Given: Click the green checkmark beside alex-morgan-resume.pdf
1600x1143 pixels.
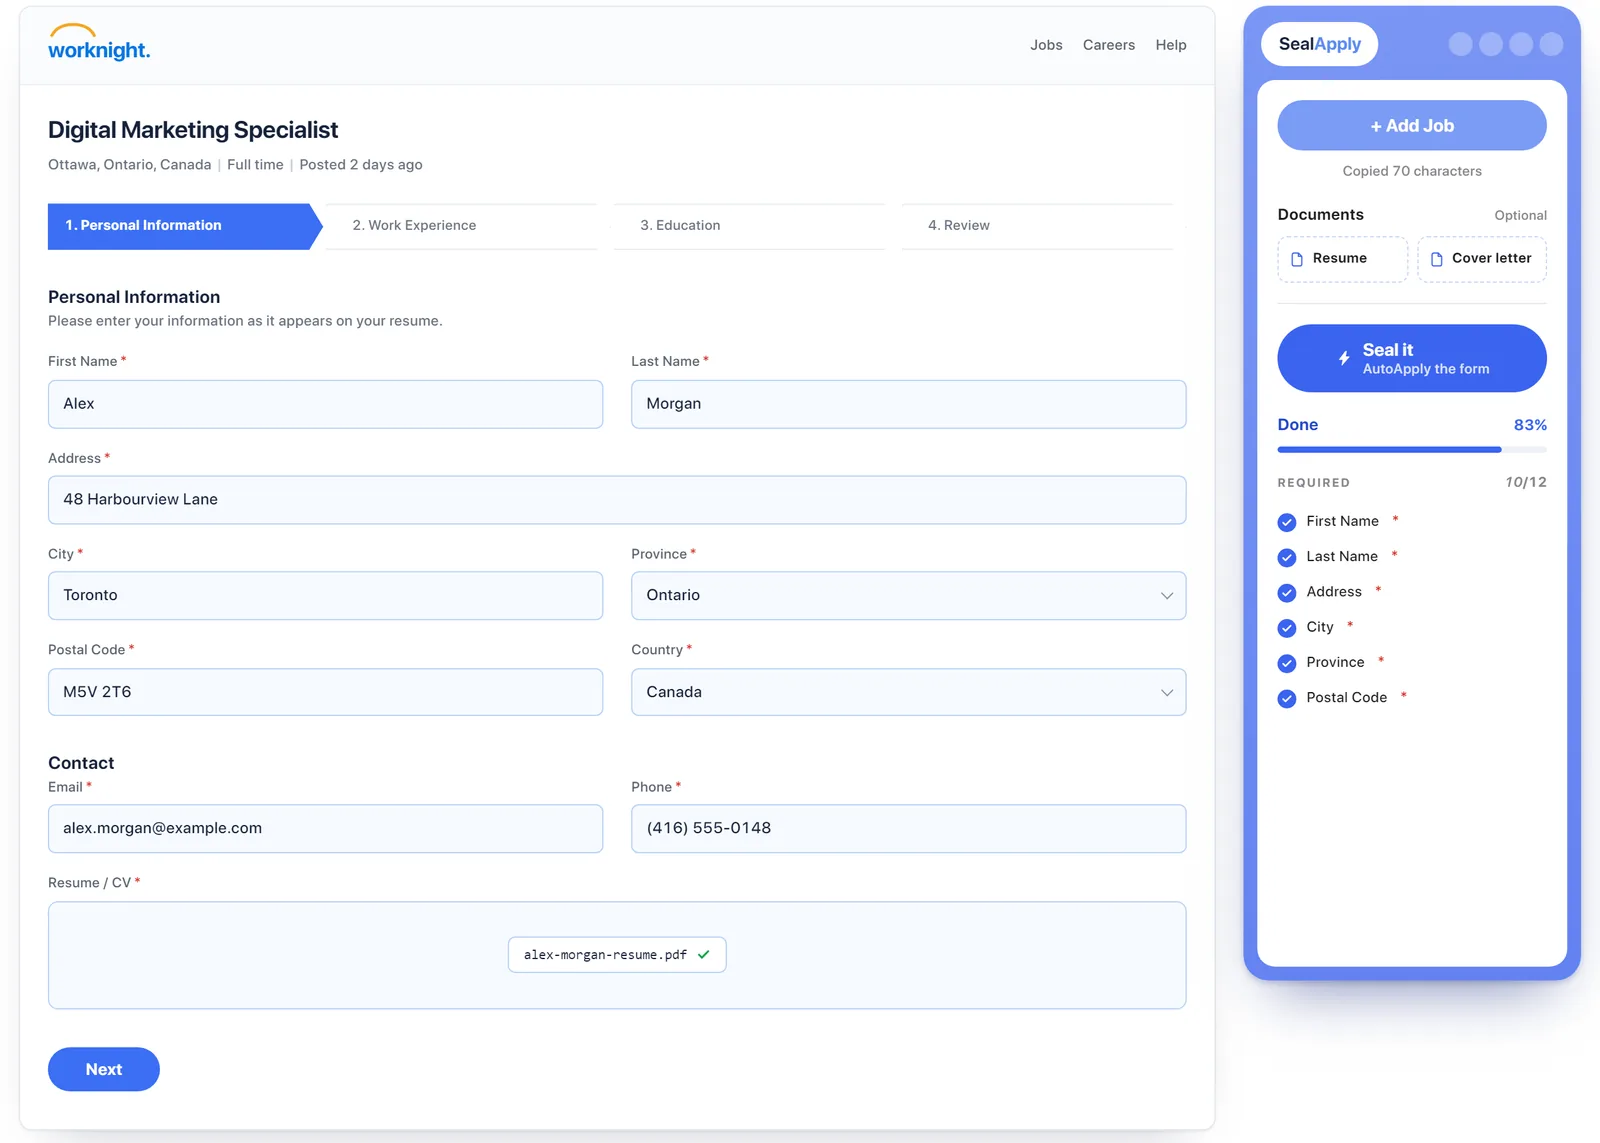Looking at the screenshot, I should 704,954.
